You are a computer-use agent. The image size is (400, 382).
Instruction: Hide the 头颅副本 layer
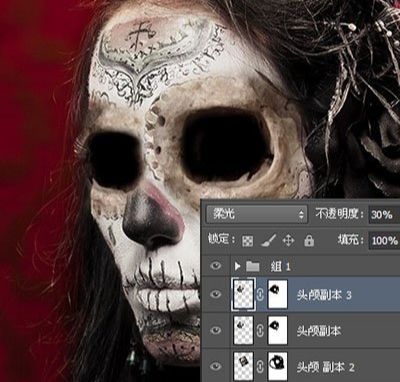coord(216,330)
